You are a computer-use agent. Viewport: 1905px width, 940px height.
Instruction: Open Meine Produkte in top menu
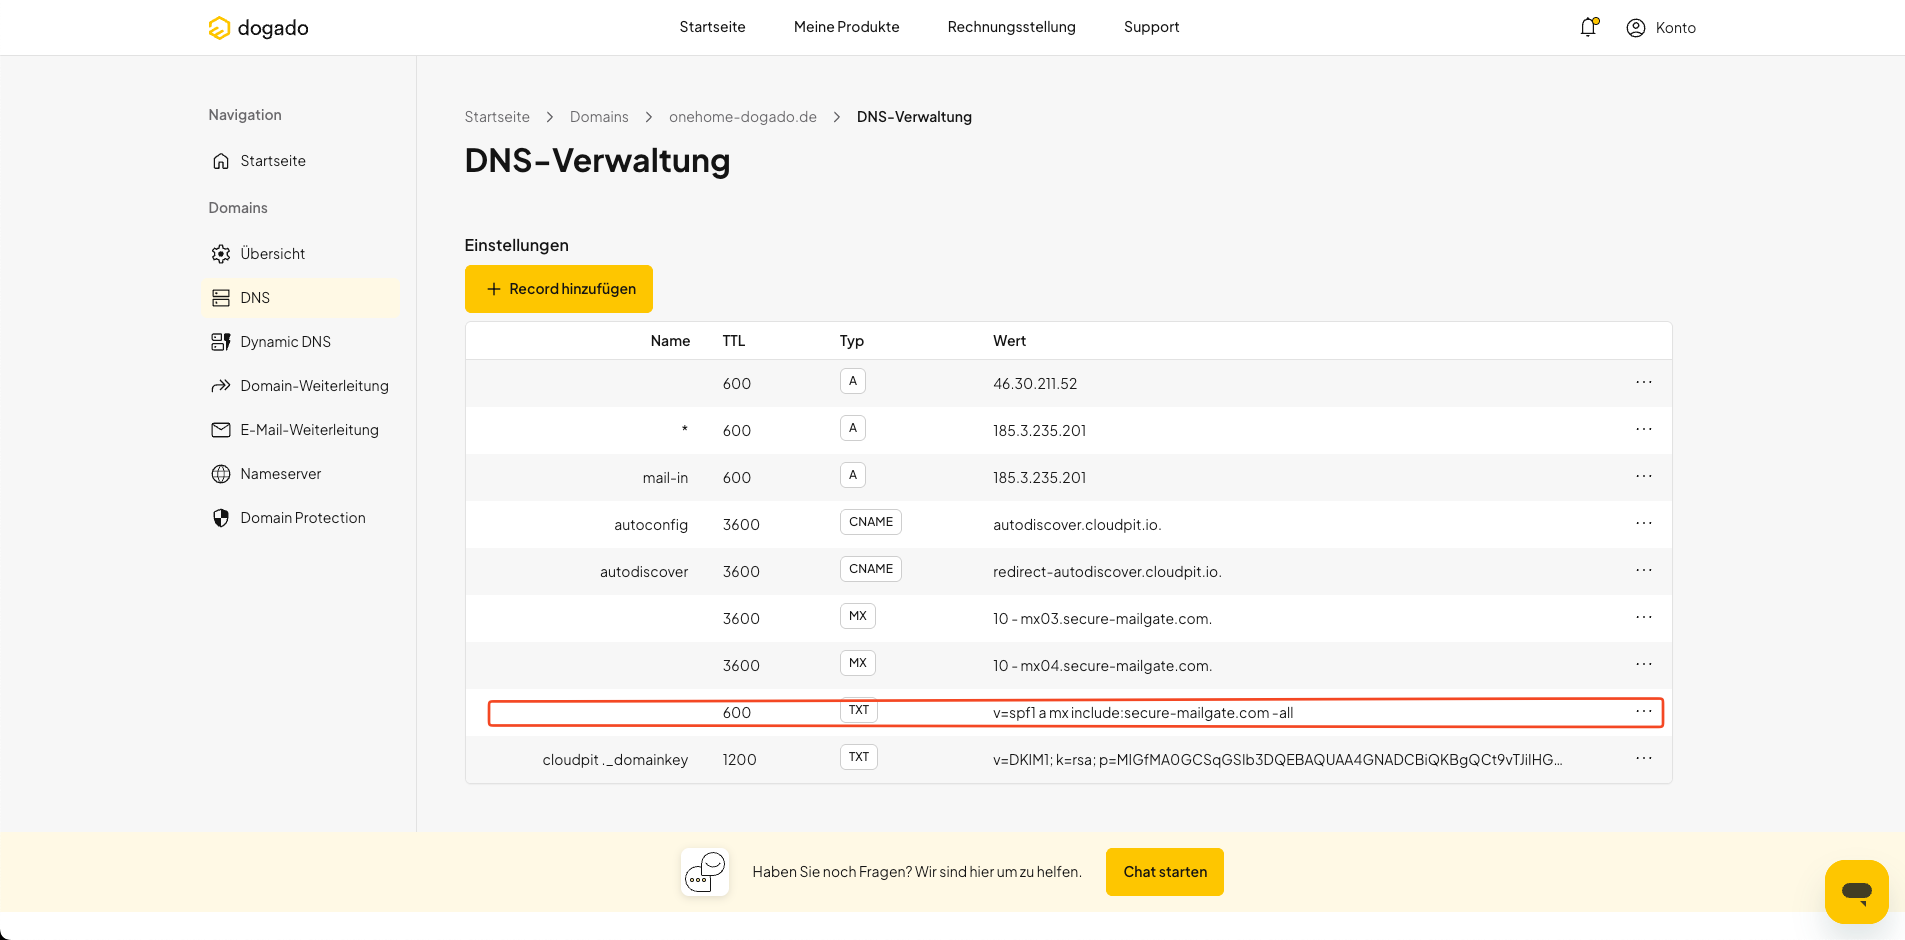point(846,27)
